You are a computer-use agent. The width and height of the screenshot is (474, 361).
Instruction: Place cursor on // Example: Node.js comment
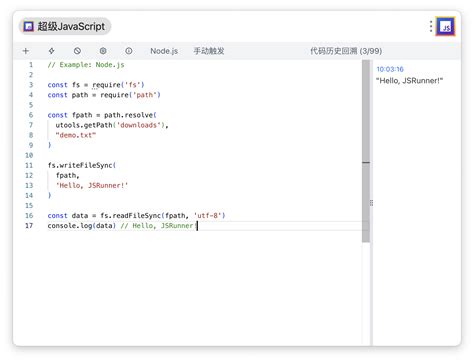pyautogui.click(x=86, y=65)
